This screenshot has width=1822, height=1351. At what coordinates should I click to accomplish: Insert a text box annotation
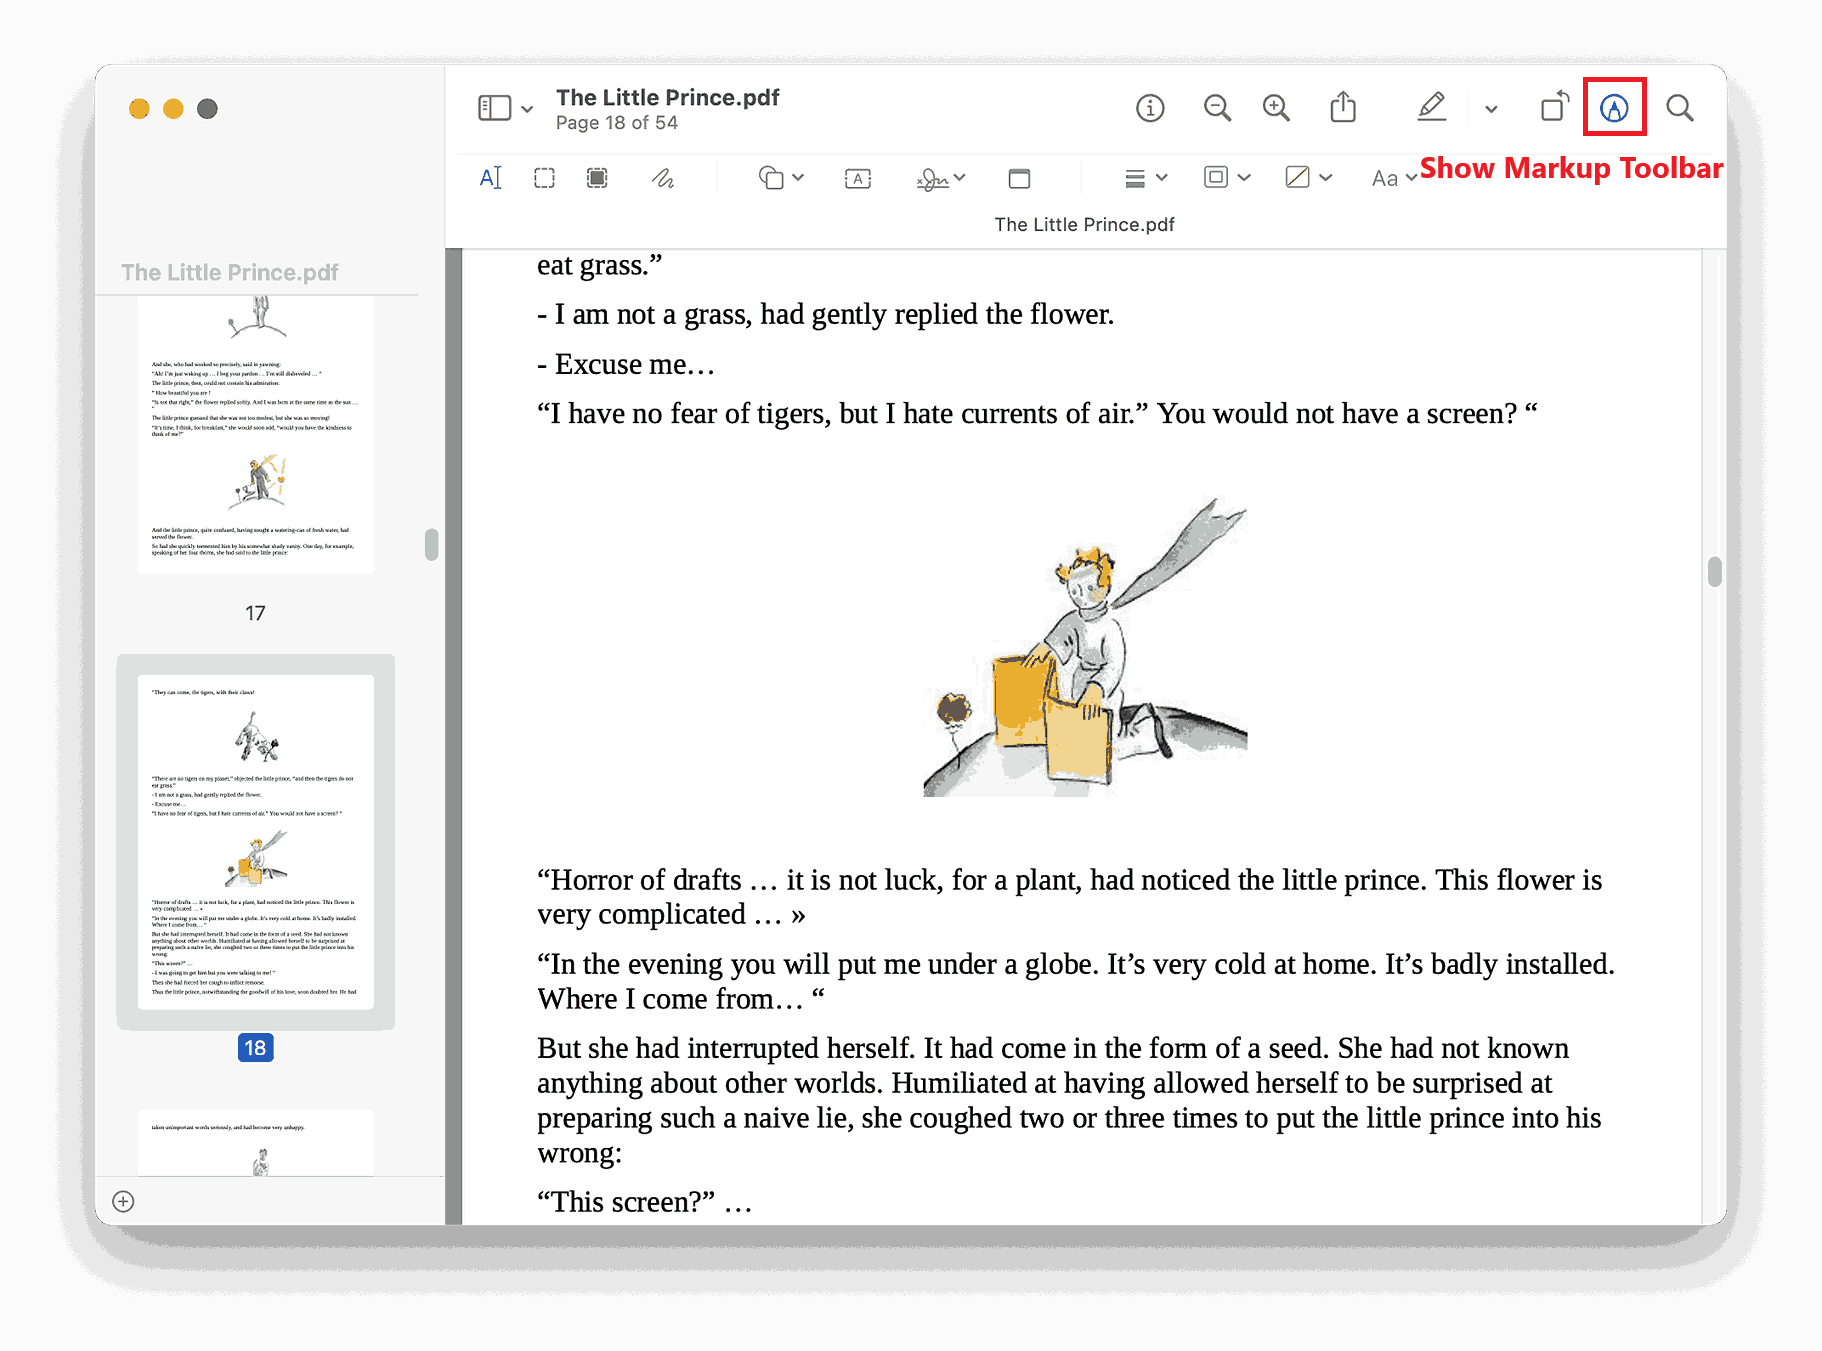tap(857, 177)
